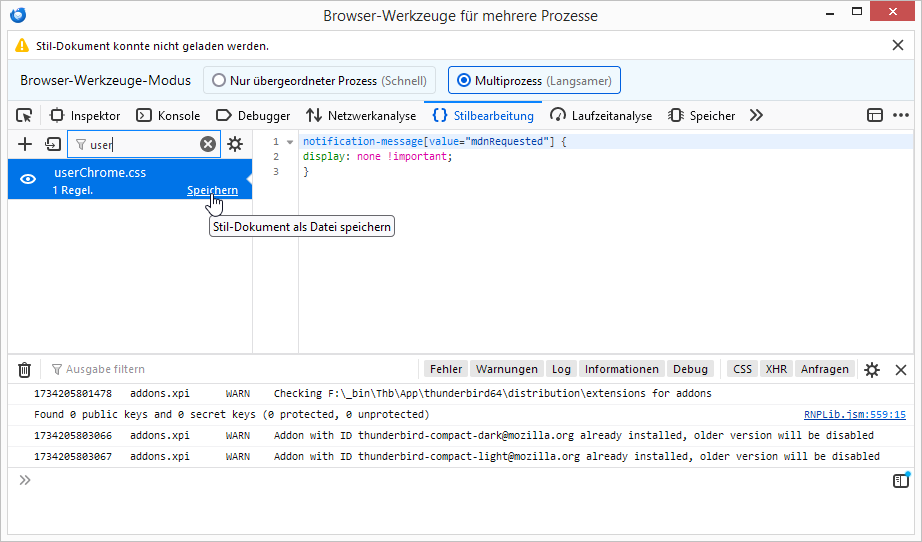
Task: Select Nur übergeordneter Prozess radio option
Action: (219, 80)
